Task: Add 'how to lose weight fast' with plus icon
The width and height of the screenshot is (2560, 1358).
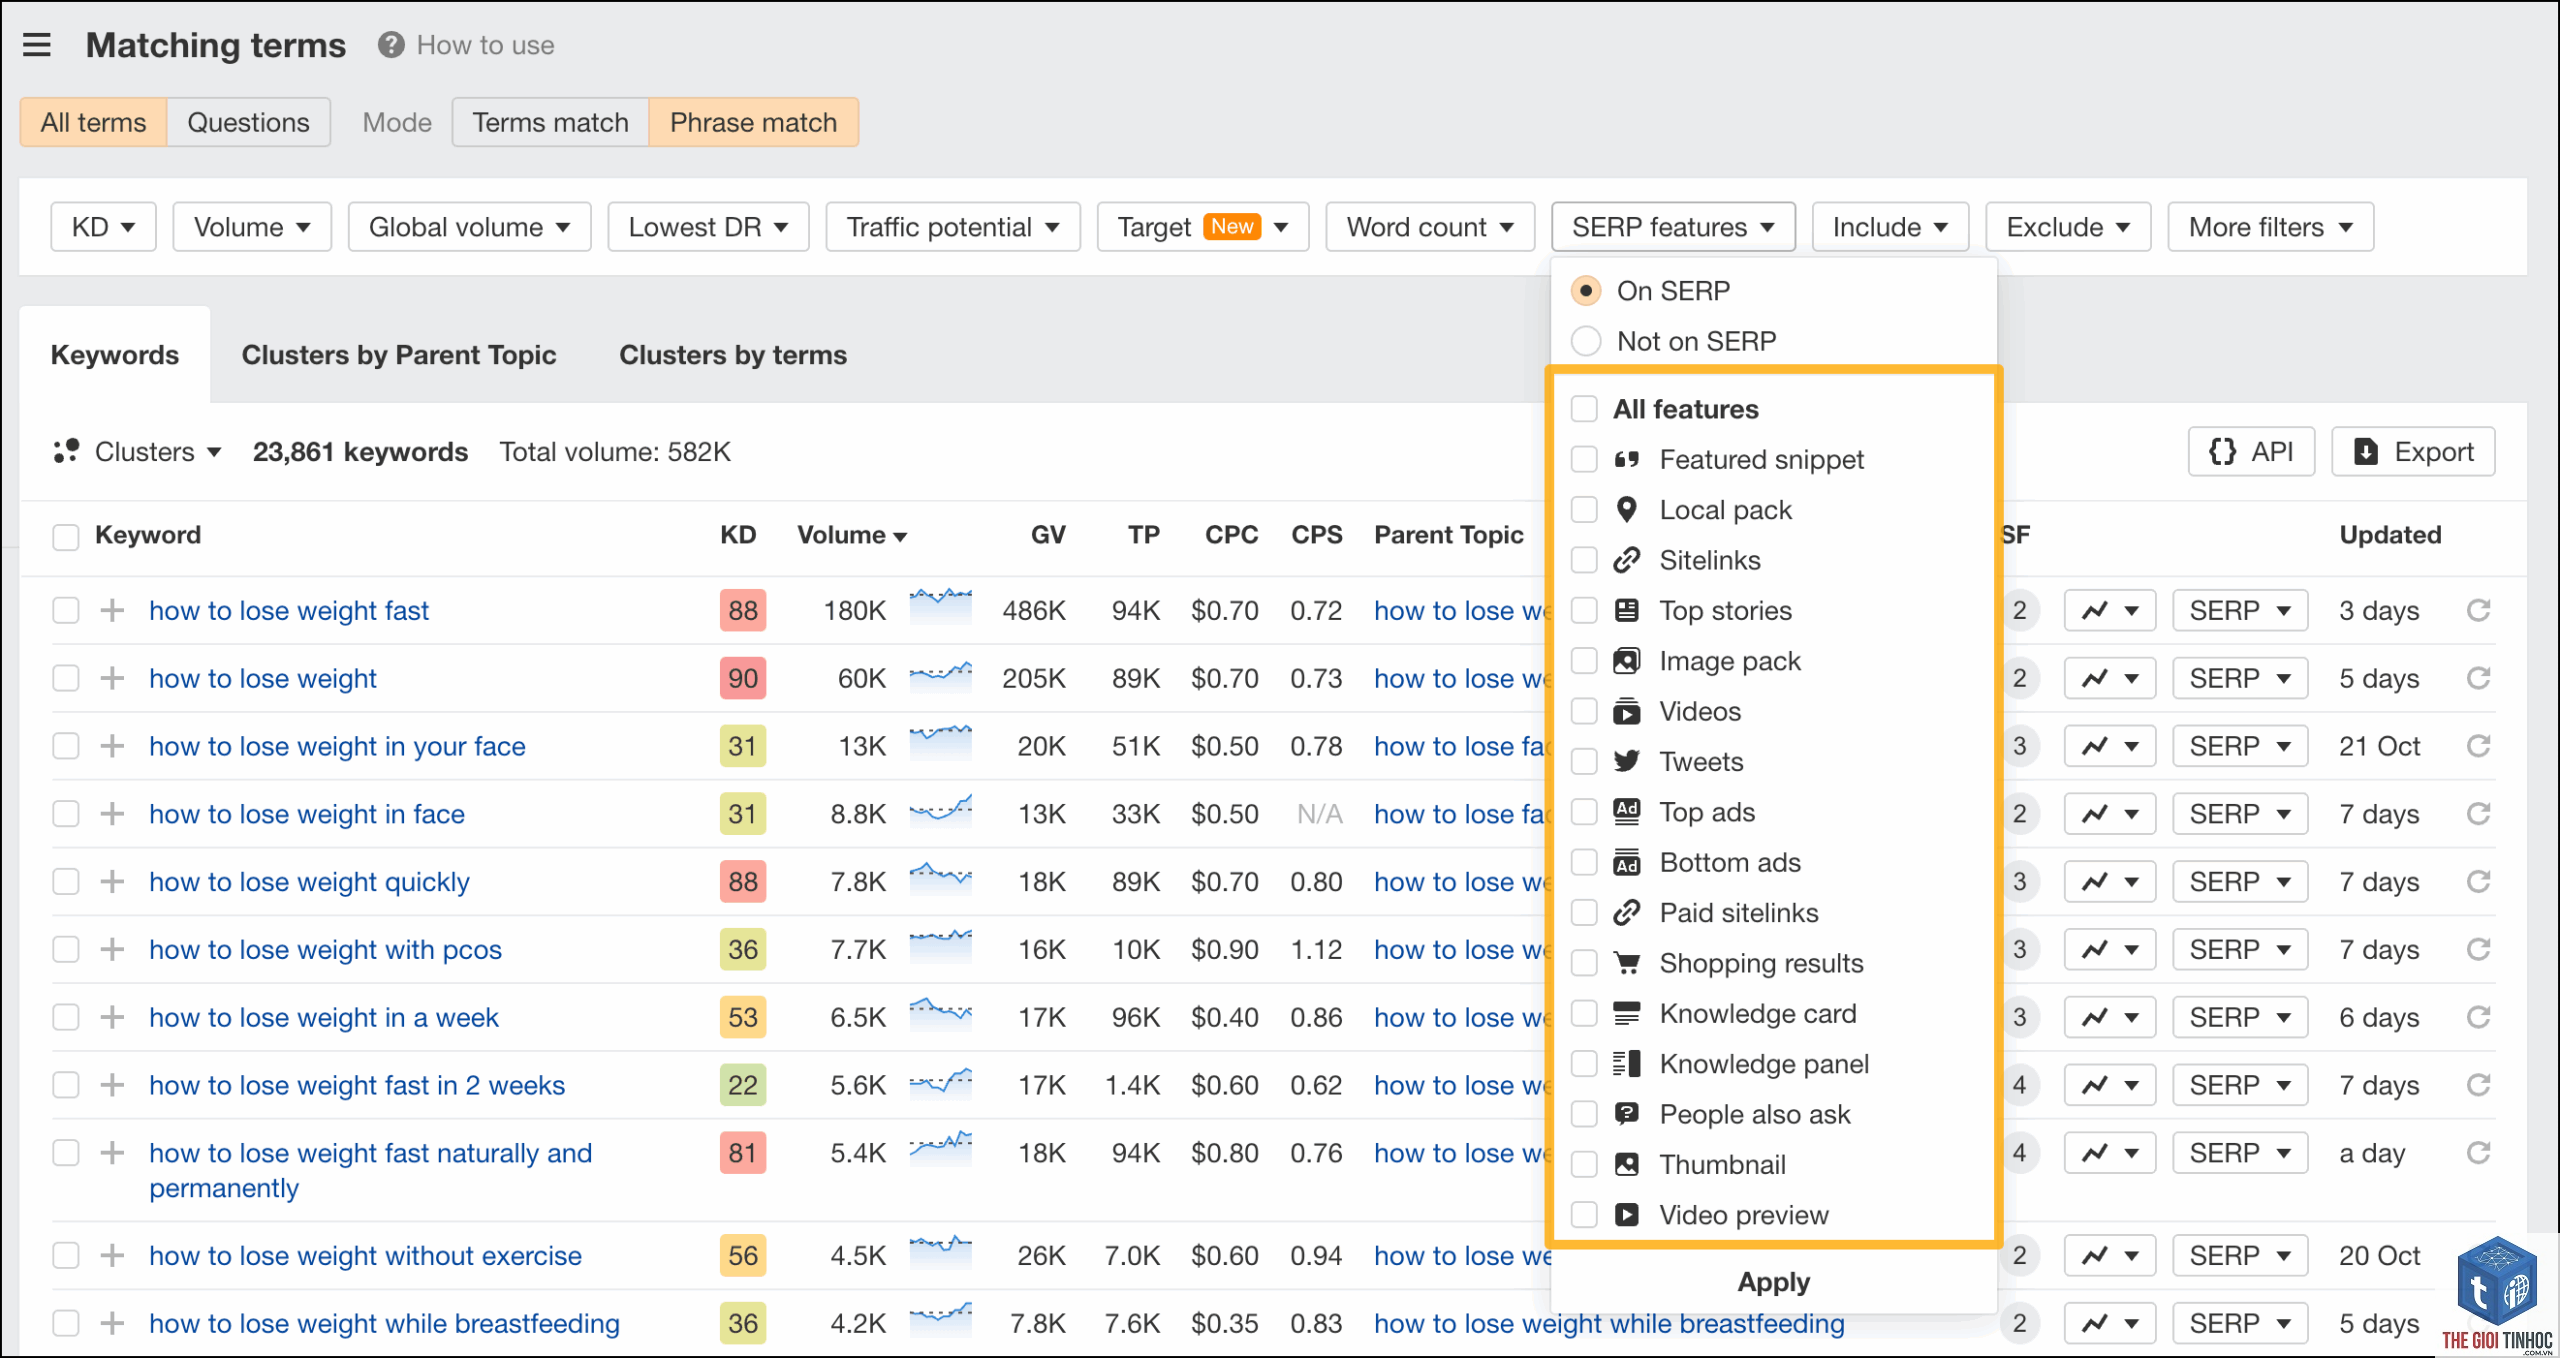Action: click(113, 610)
